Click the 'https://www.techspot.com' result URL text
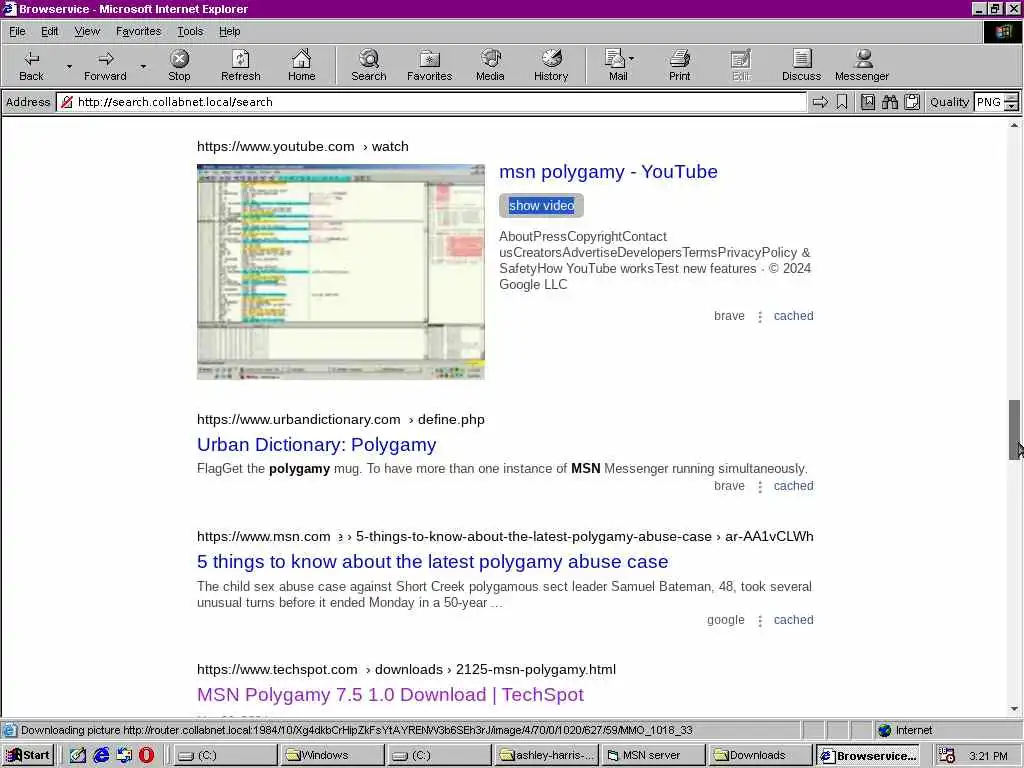Screen dimensions: 1024x768 tap(277, 669)
